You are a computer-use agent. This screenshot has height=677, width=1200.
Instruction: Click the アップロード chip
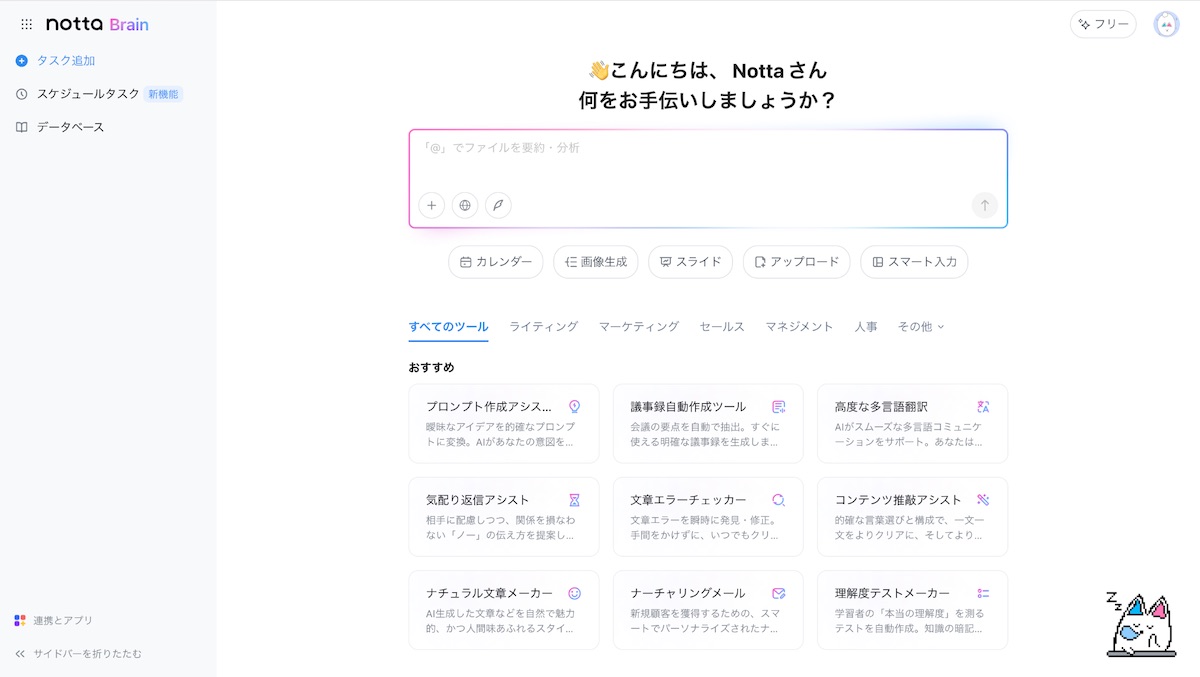[796, 262]
